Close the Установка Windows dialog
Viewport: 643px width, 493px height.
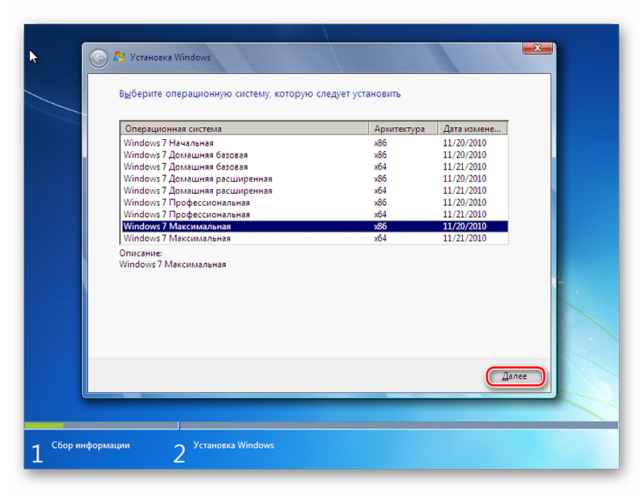[x=537, y=48]
